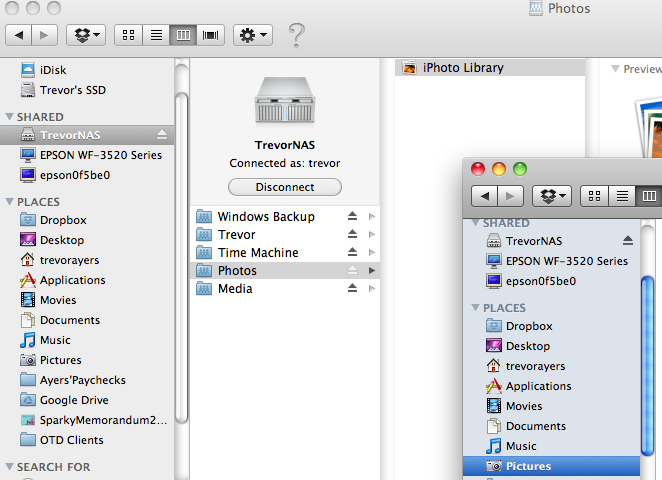Collapse the SHARED section in the Photos window sidebar
Screen dimensions: 662x480
click(9, 117)
